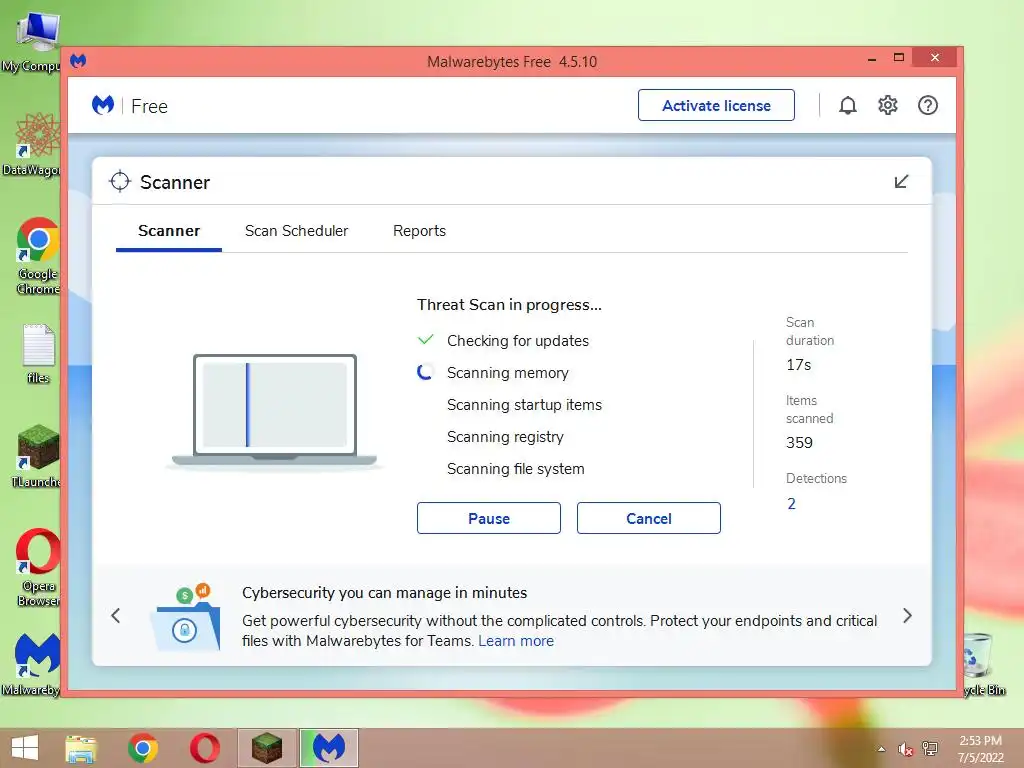
Task: Show hidden system tray icons
Action: tap(881, 749)
